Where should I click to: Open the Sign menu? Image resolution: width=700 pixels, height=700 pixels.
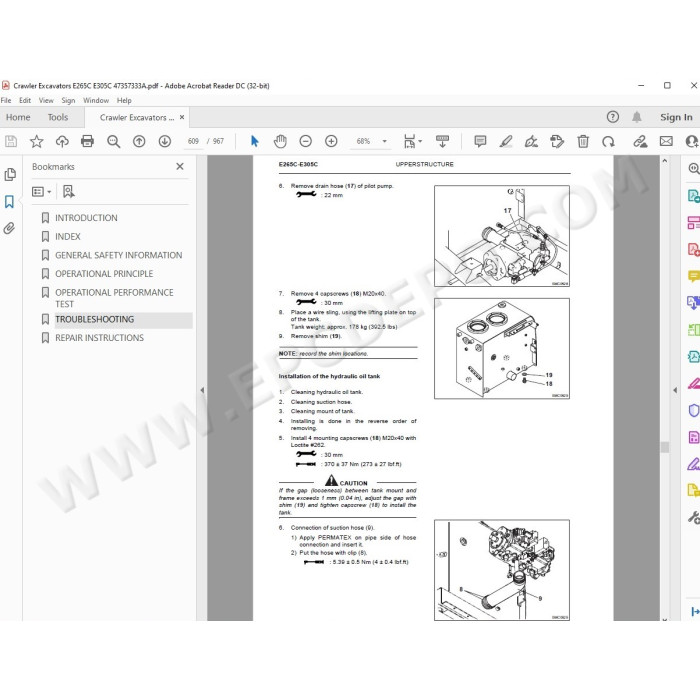[x=68, y=100]
